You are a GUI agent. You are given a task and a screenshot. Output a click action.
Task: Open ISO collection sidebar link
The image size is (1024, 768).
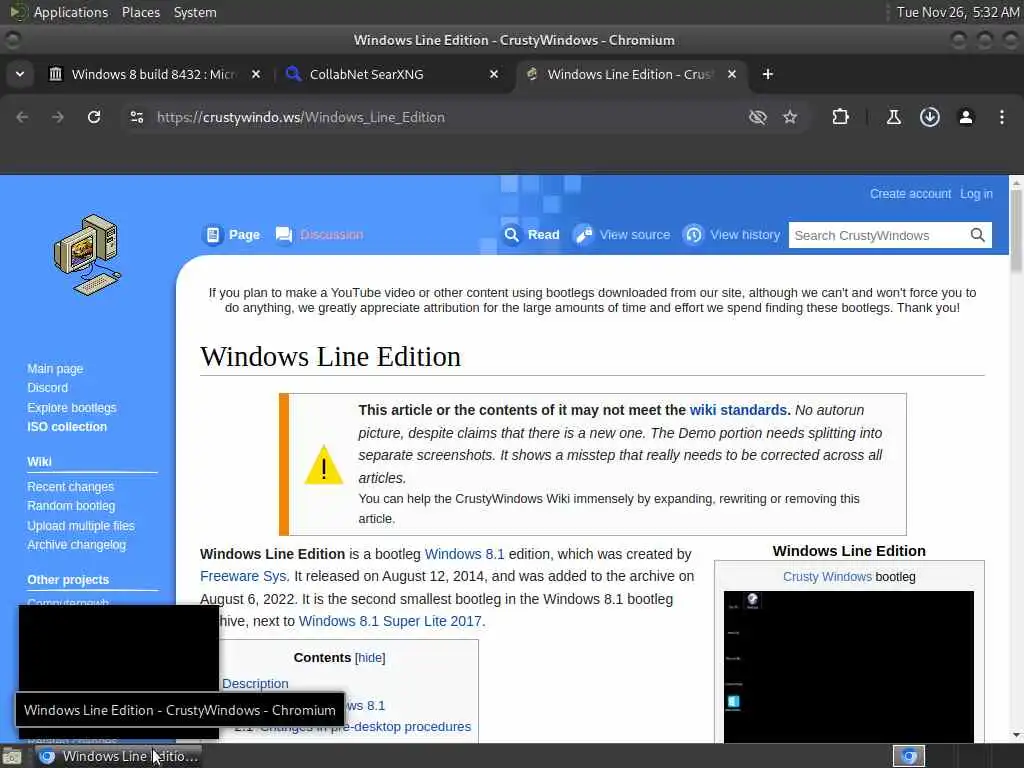coord(67,427)
